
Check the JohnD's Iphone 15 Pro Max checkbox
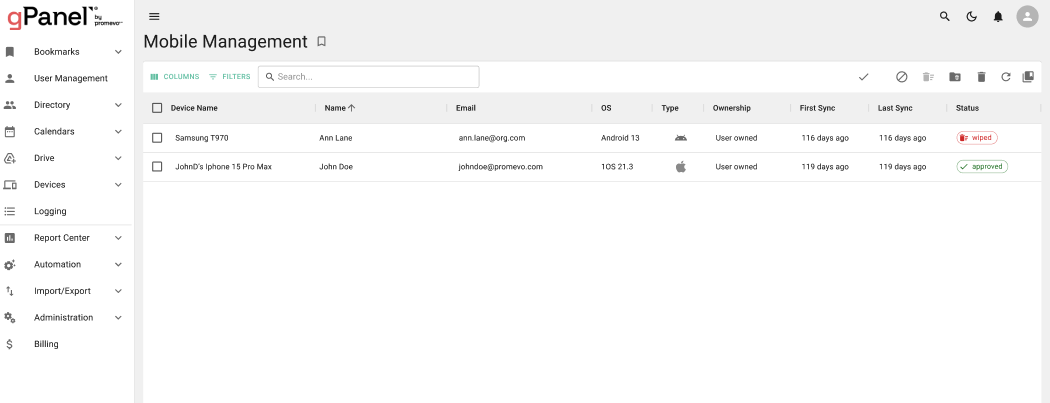[x=157, y=167]
